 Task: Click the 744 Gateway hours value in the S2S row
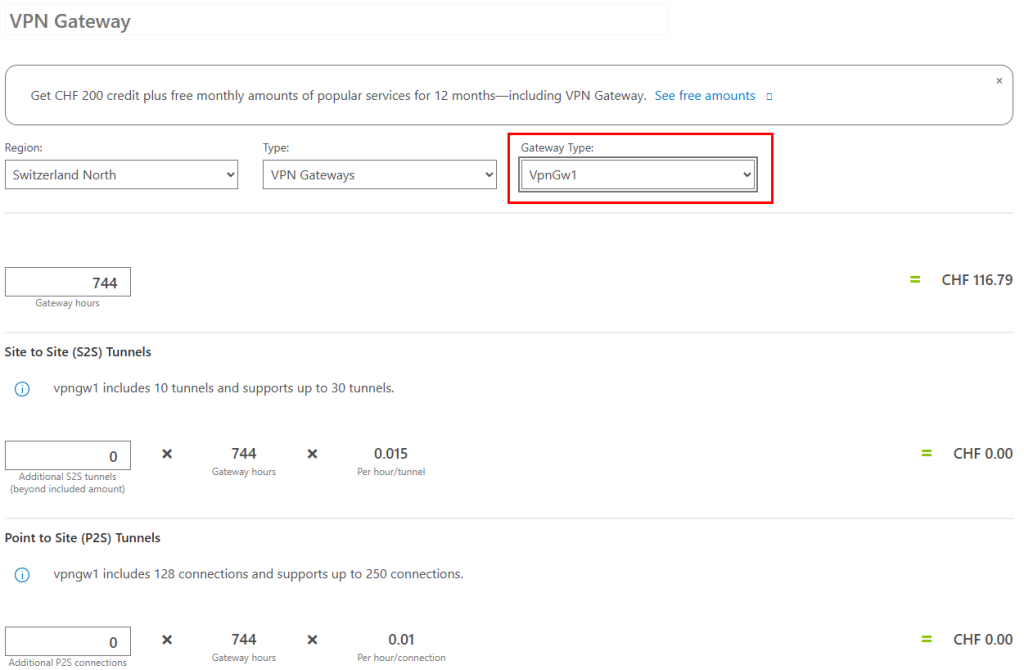tap(244, 454)
